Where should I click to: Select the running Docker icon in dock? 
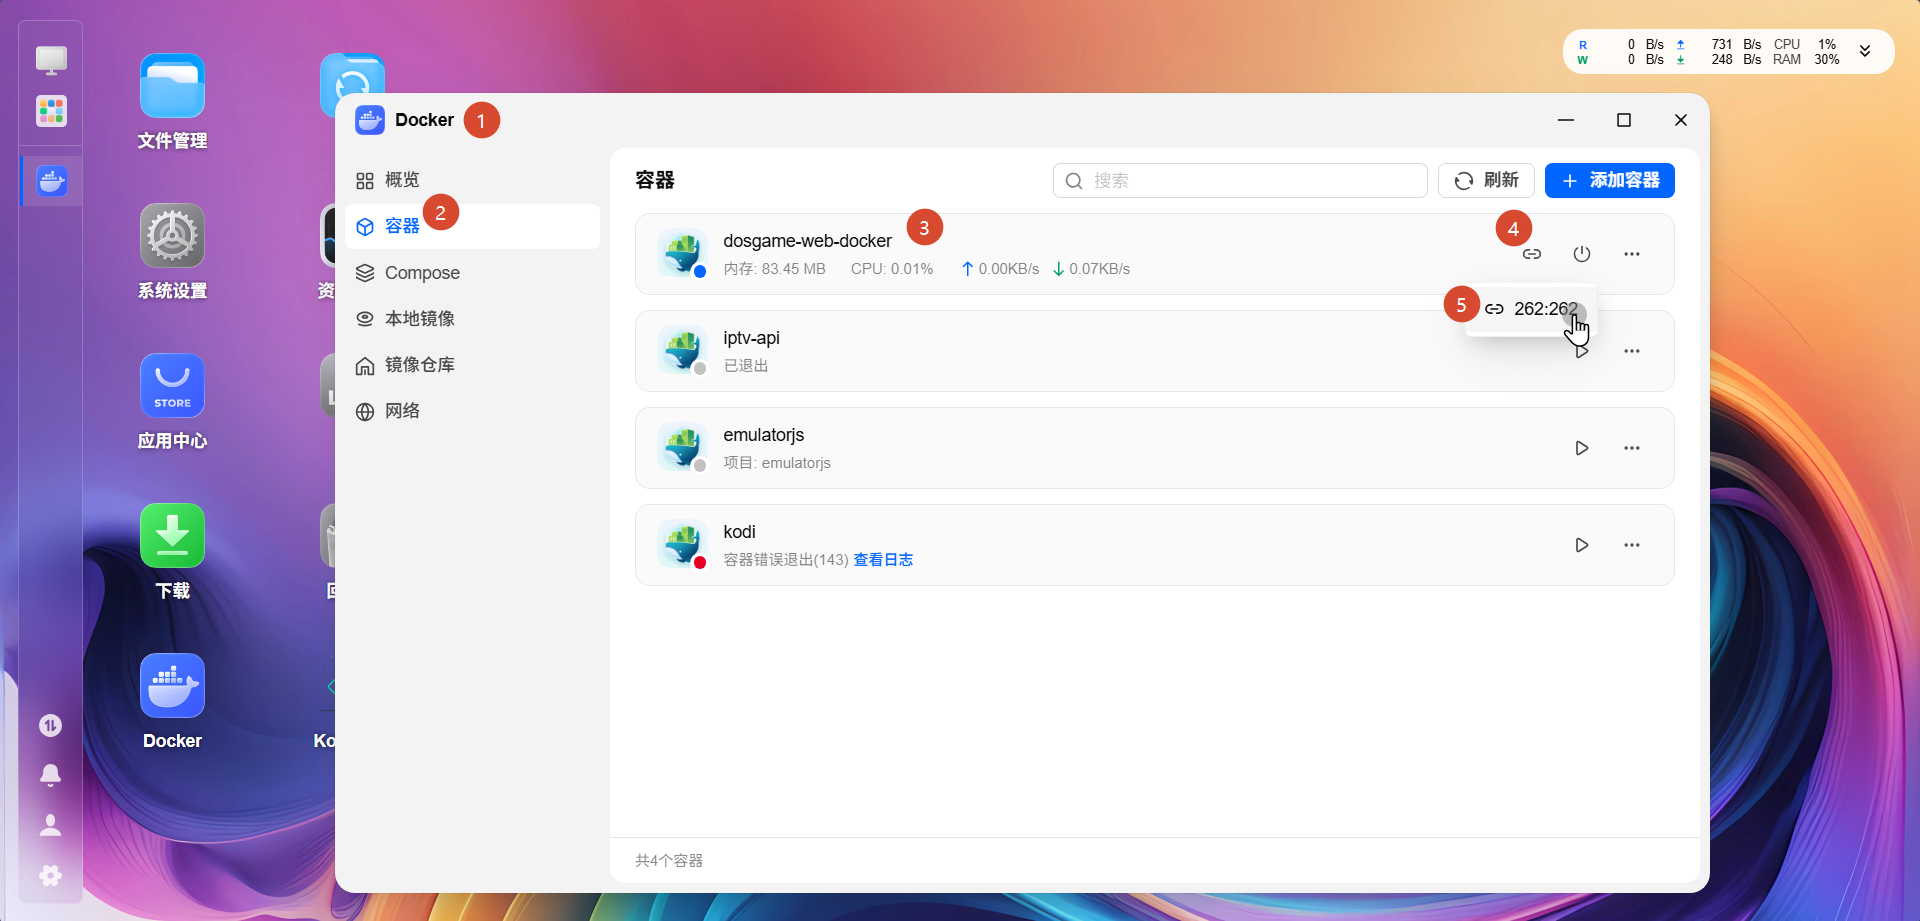pyautogui.click(x=51, y=181)
